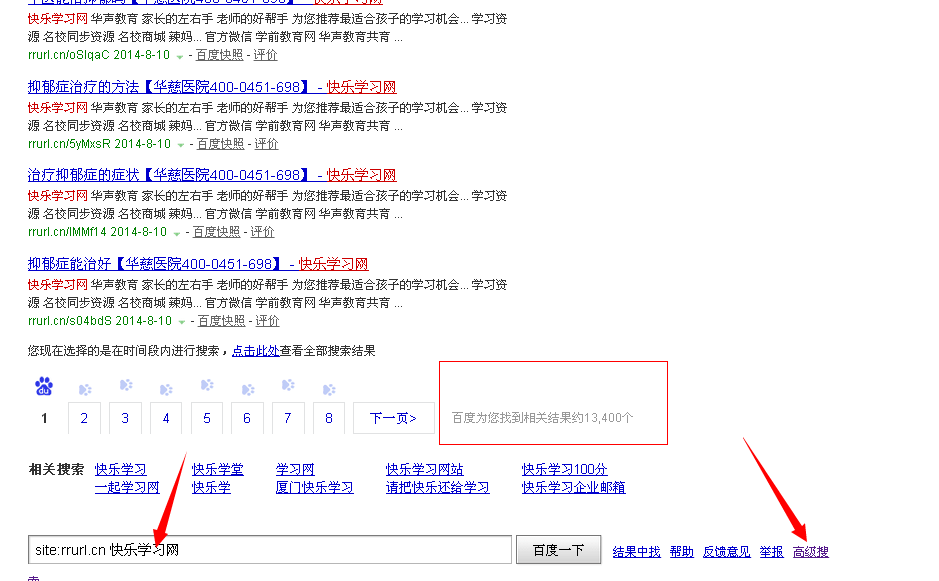Go to results page 2
939x581 pixels.
pos(84,418)
